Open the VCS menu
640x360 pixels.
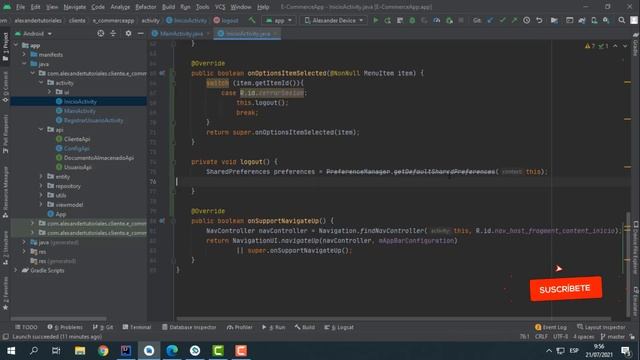click(220, 7)
